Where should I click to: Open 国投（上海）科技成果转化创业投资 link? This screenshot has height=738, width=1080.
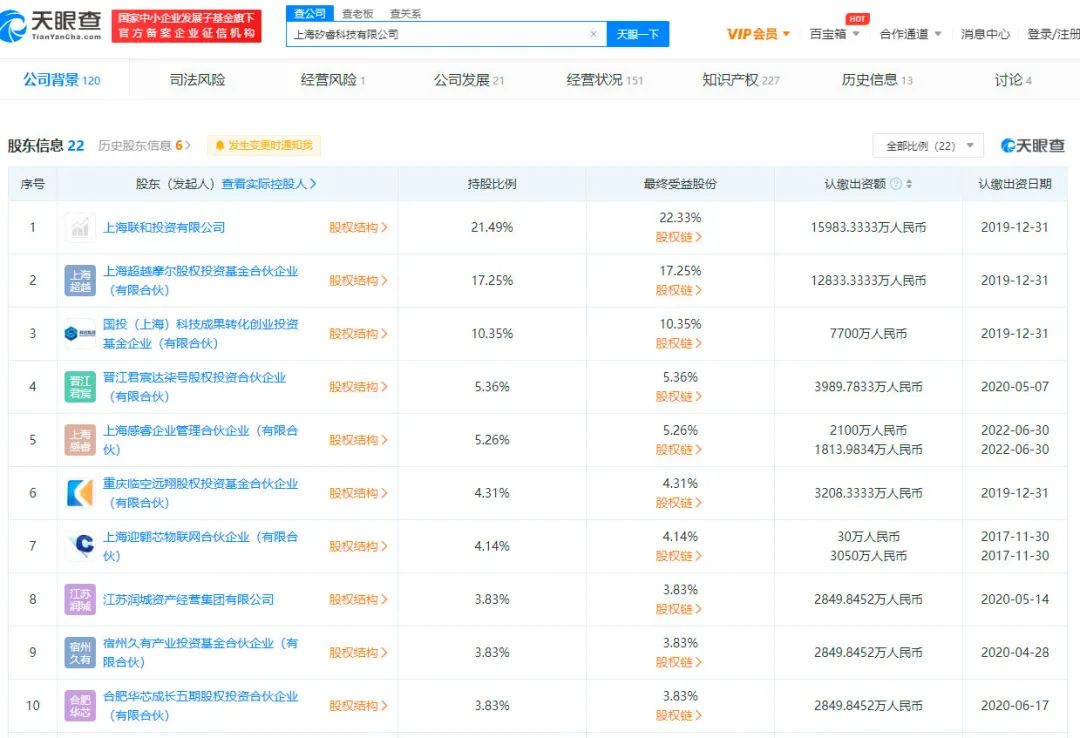200,334
